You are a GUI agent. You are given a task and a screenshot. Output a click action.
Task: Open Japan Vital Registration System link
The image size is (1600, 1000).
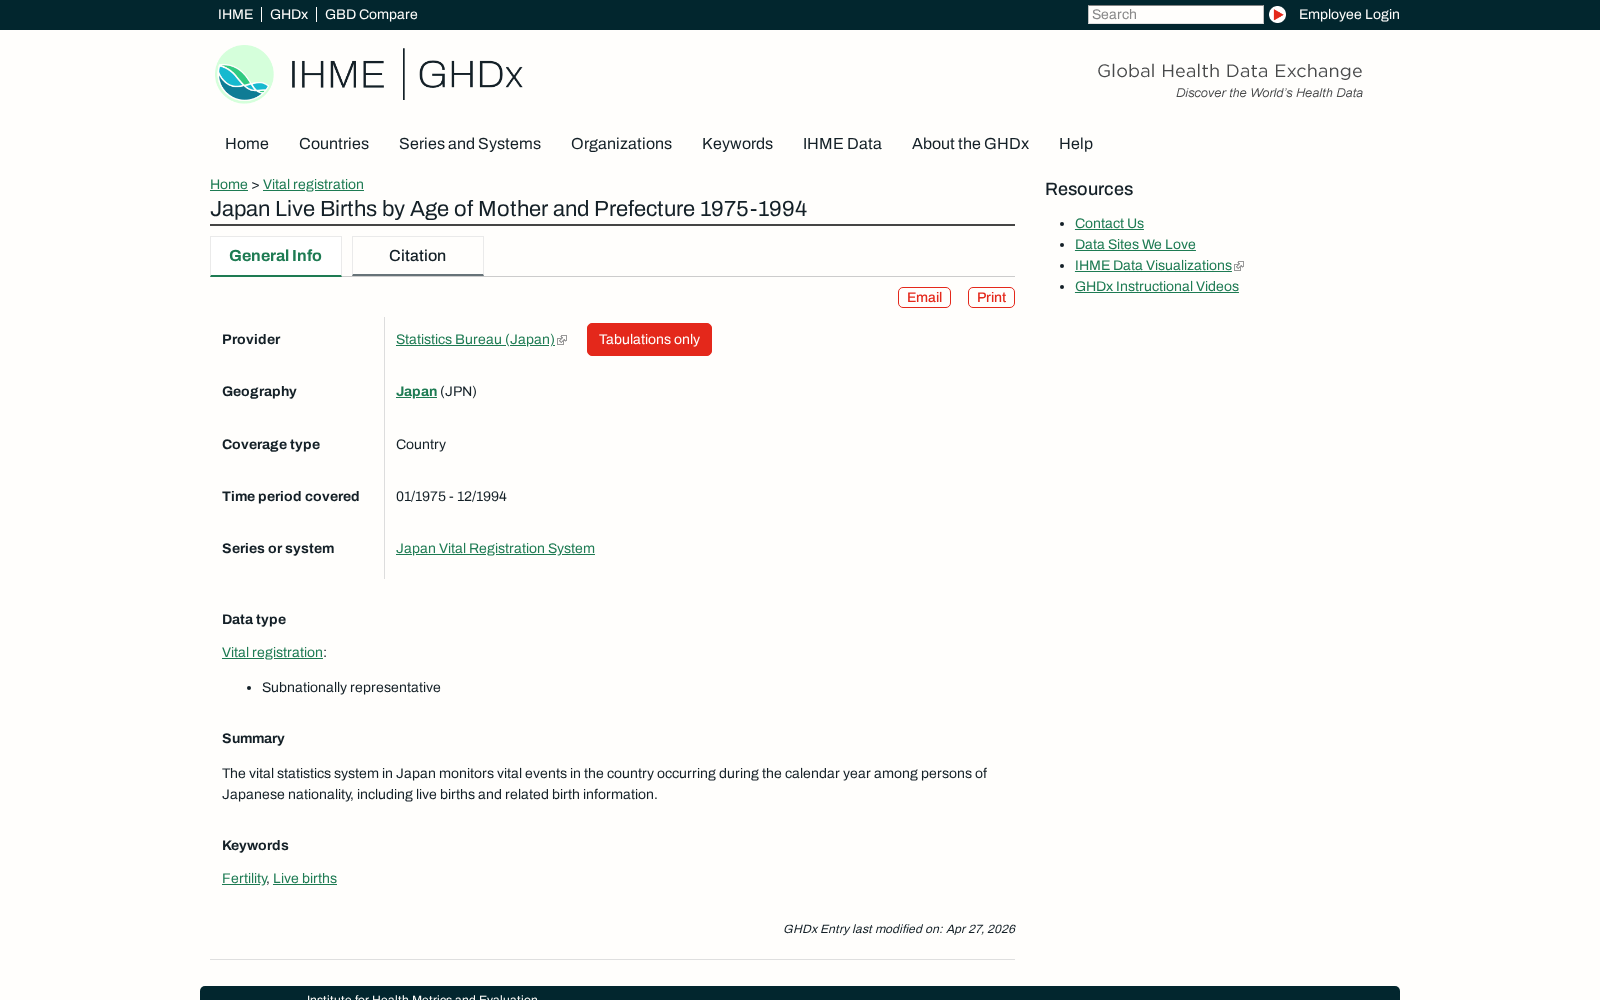pos(495,548)
